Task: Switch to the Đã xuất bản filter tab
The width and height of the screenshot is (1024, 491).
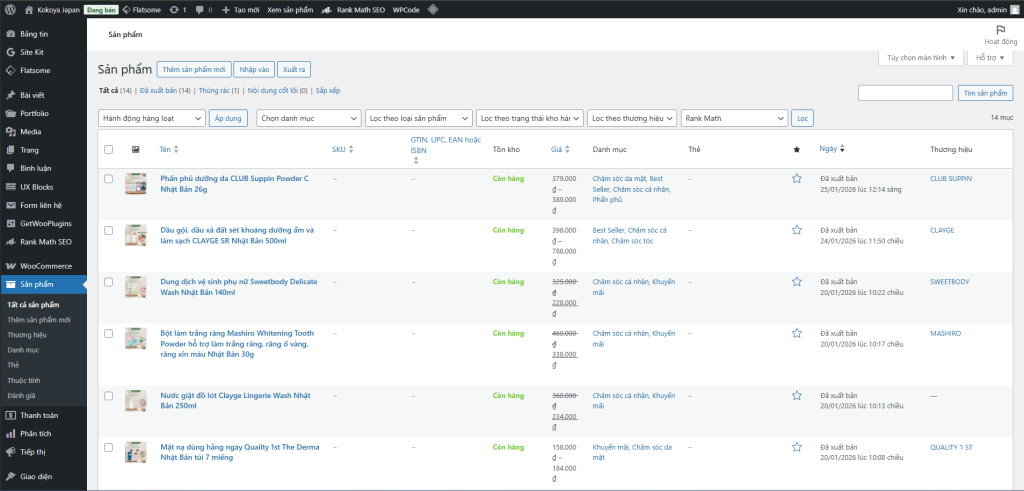Action: point(158,90)
